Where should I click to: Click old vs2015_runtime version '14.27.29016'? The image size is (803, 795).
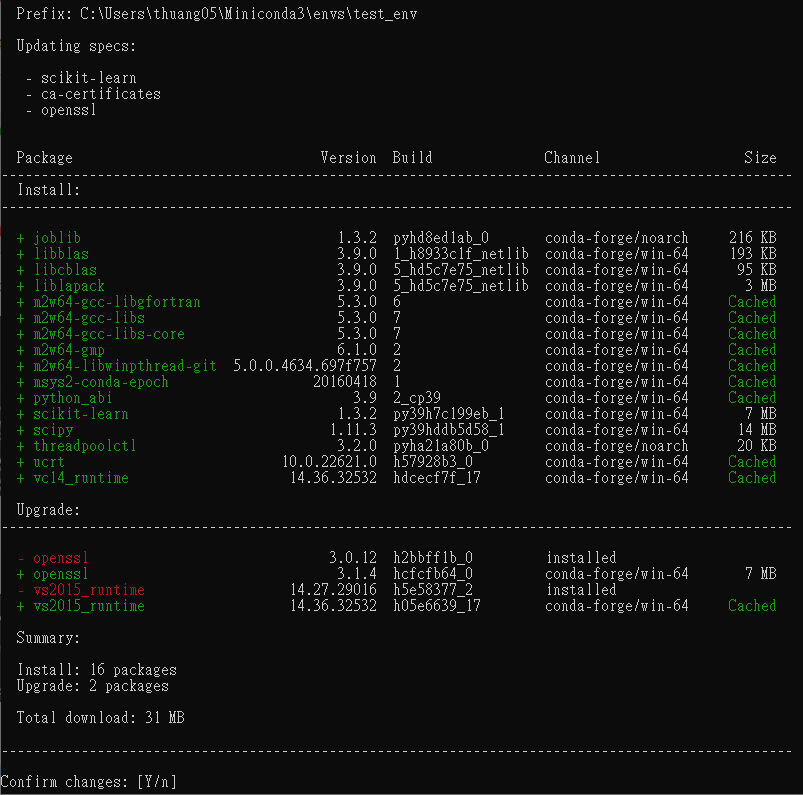pyautogui.click(x=333, y=590)
